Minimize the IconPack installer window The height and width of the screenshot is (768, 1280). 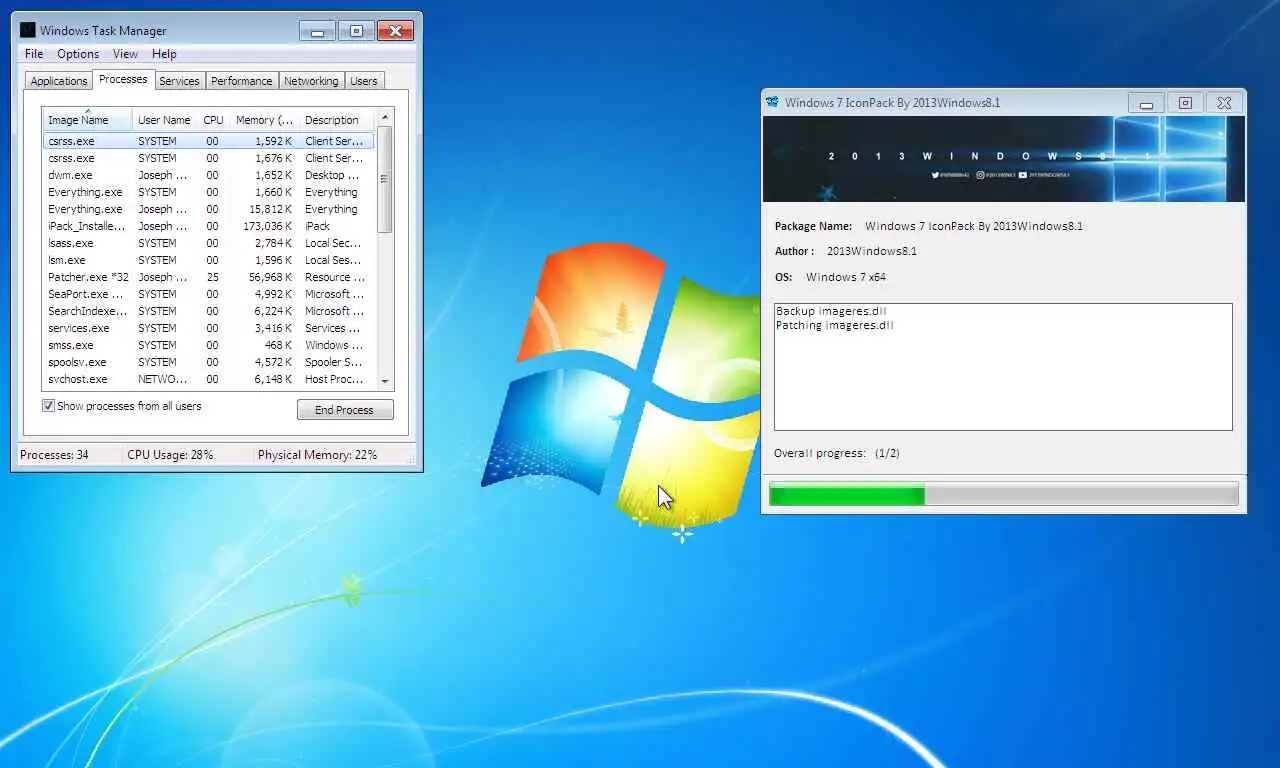pos(1146,103)
